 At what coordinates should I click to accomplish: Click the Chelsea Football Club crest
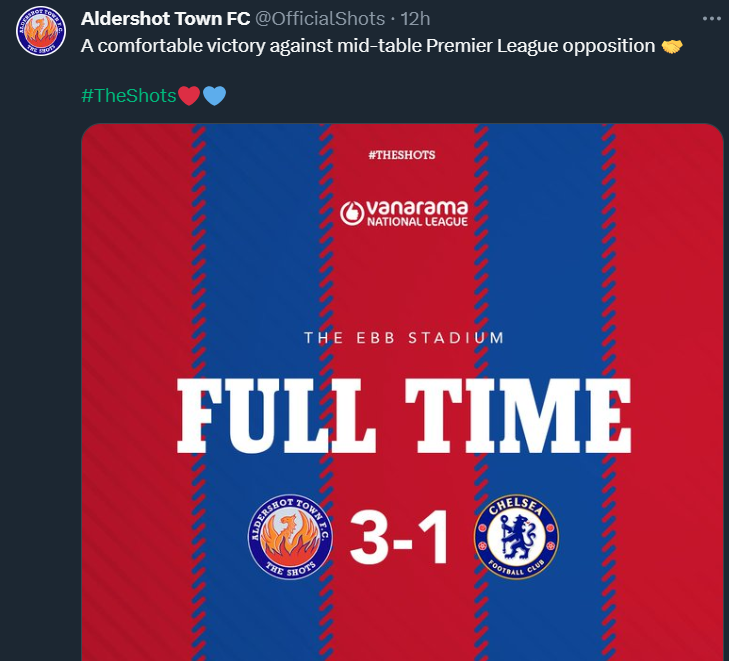click(x=515, y=539)
